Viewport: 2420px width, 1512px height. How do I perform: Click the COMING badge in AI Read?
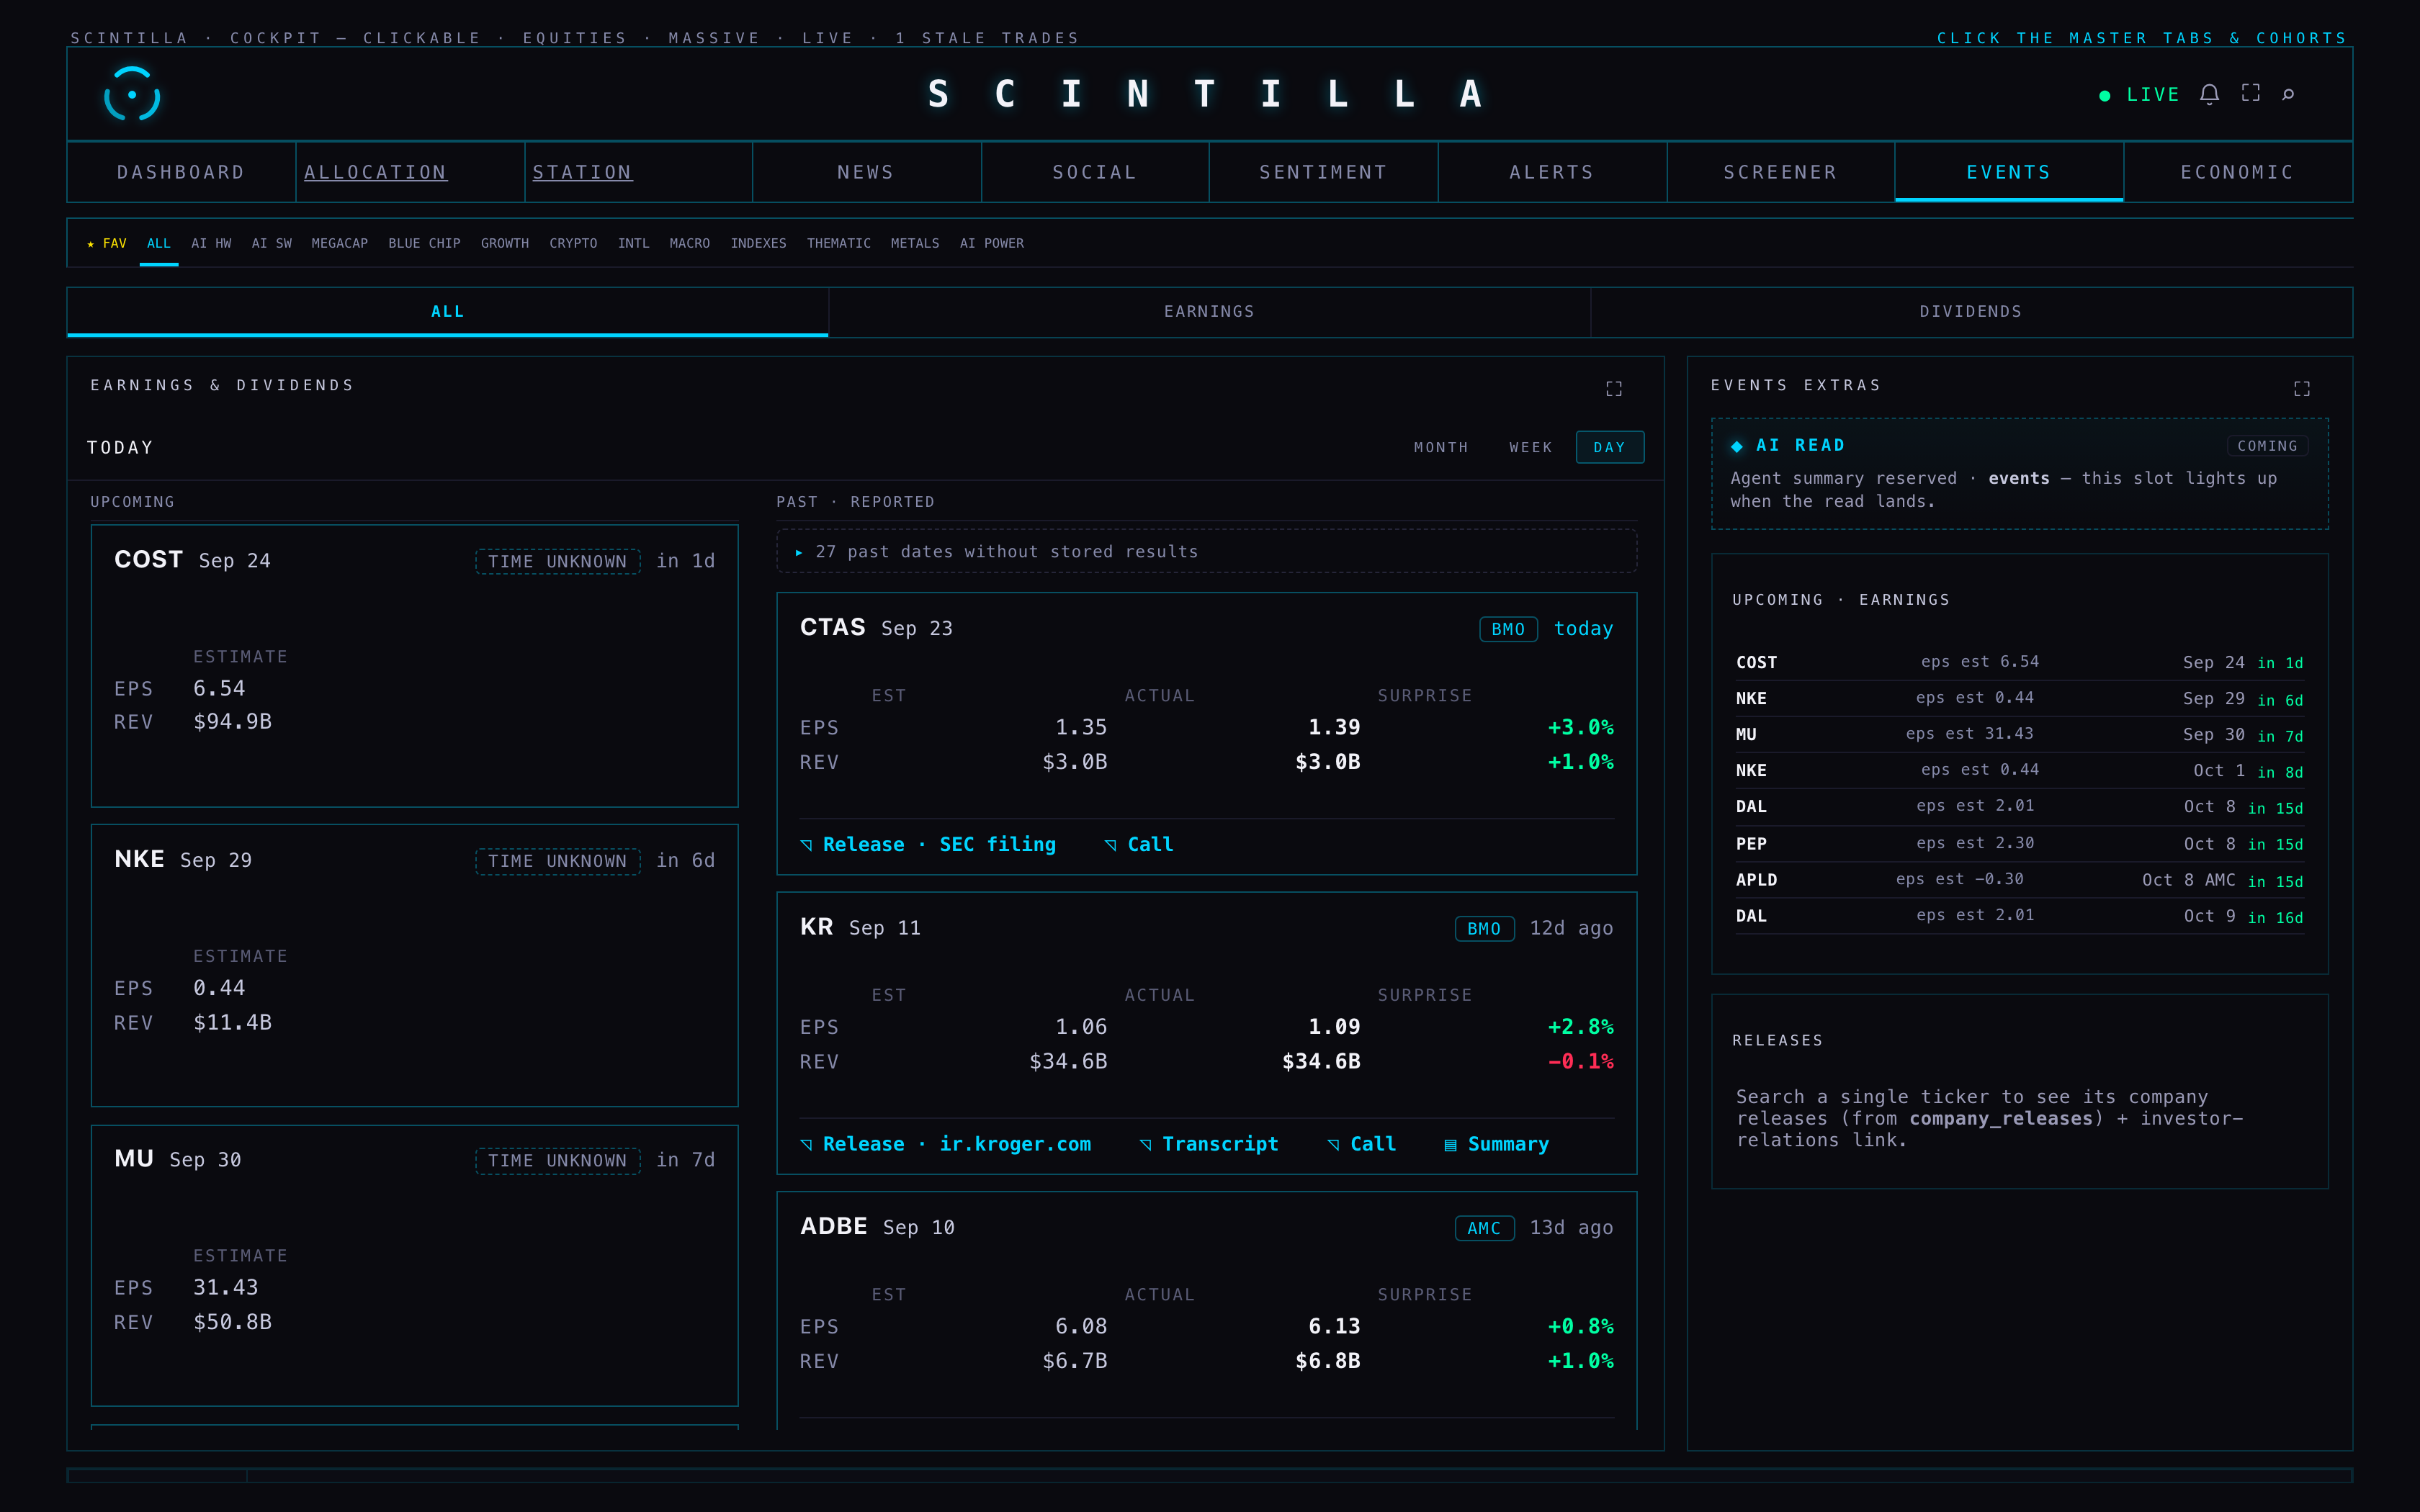(x=2267, y=446)
